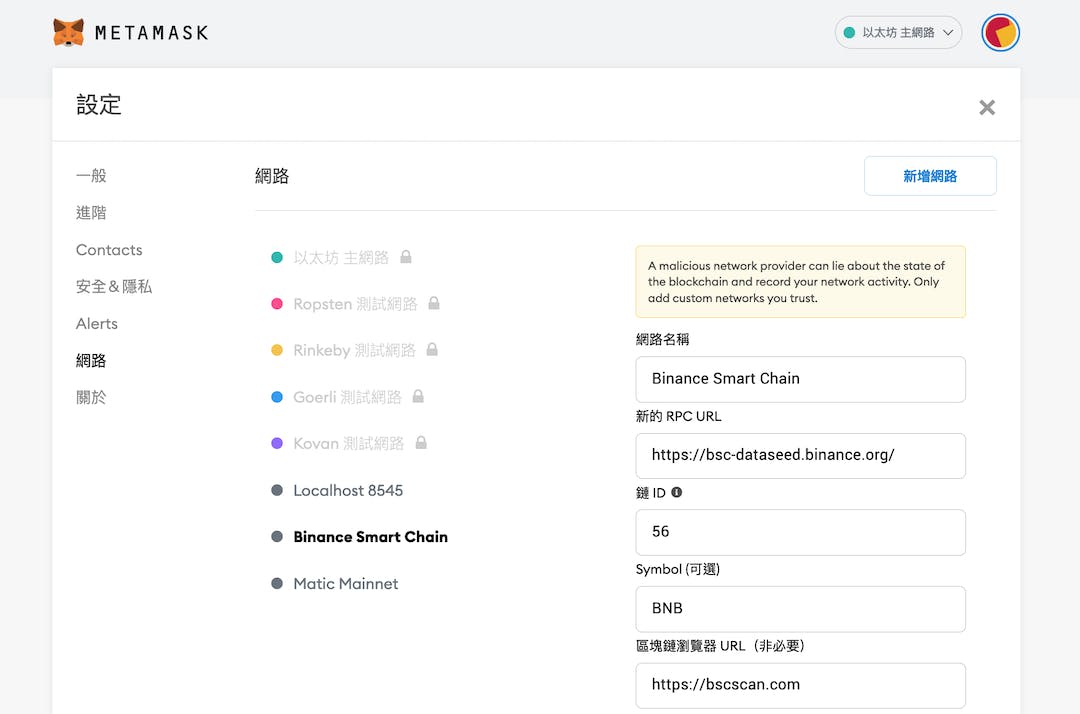Select Localhost 8545 in network list
Image resolution: width=1080 pixels, height=714 pixels.
click(x=348, y=490)
